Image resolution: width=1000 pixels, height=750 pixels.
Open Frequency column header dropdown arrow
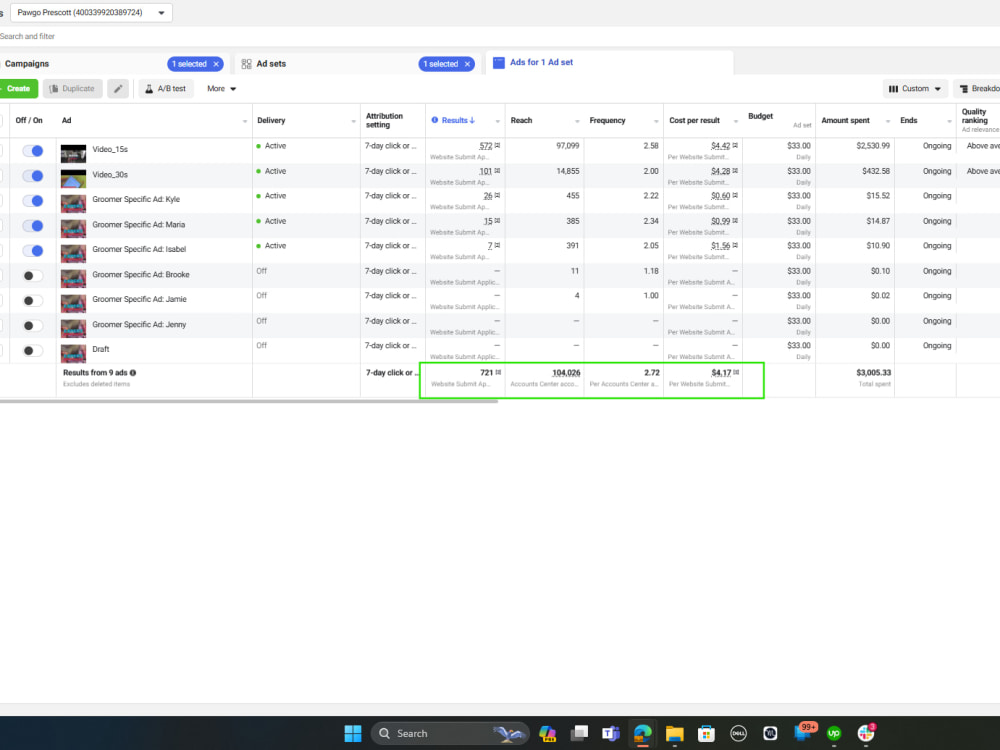click(656, 121)
